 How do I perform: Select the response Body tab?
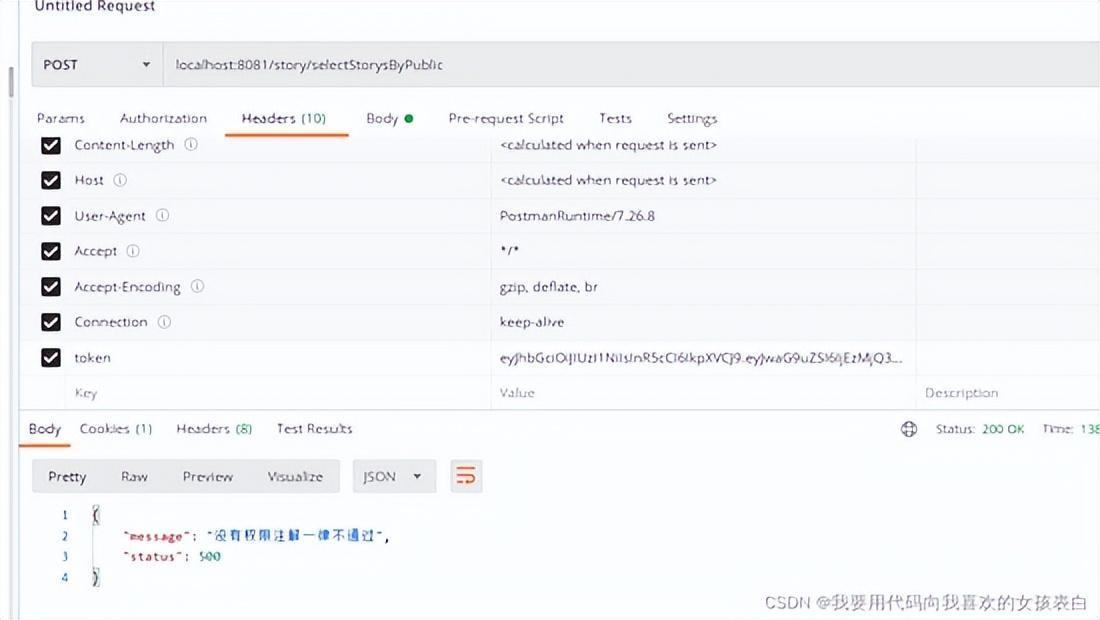tap(45, 429)
